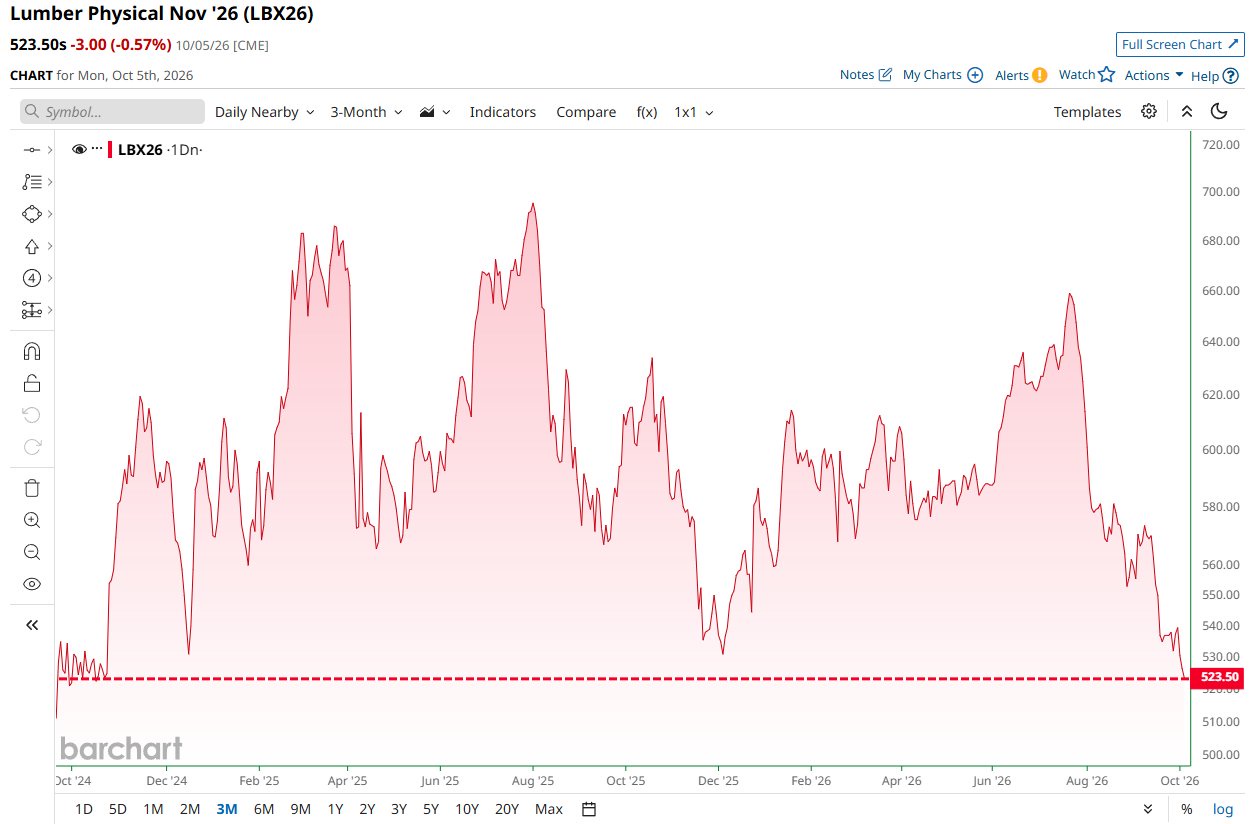
Task: Select the line drawing tool
Action: (31, 150)
